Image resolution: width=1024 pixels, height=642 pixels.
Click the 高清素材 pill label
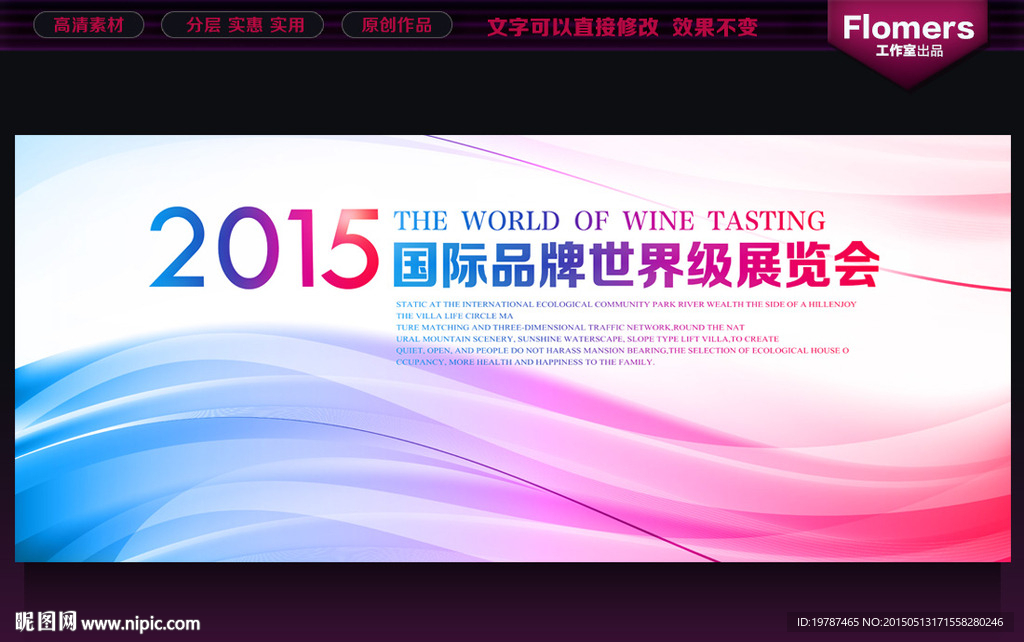89,25
